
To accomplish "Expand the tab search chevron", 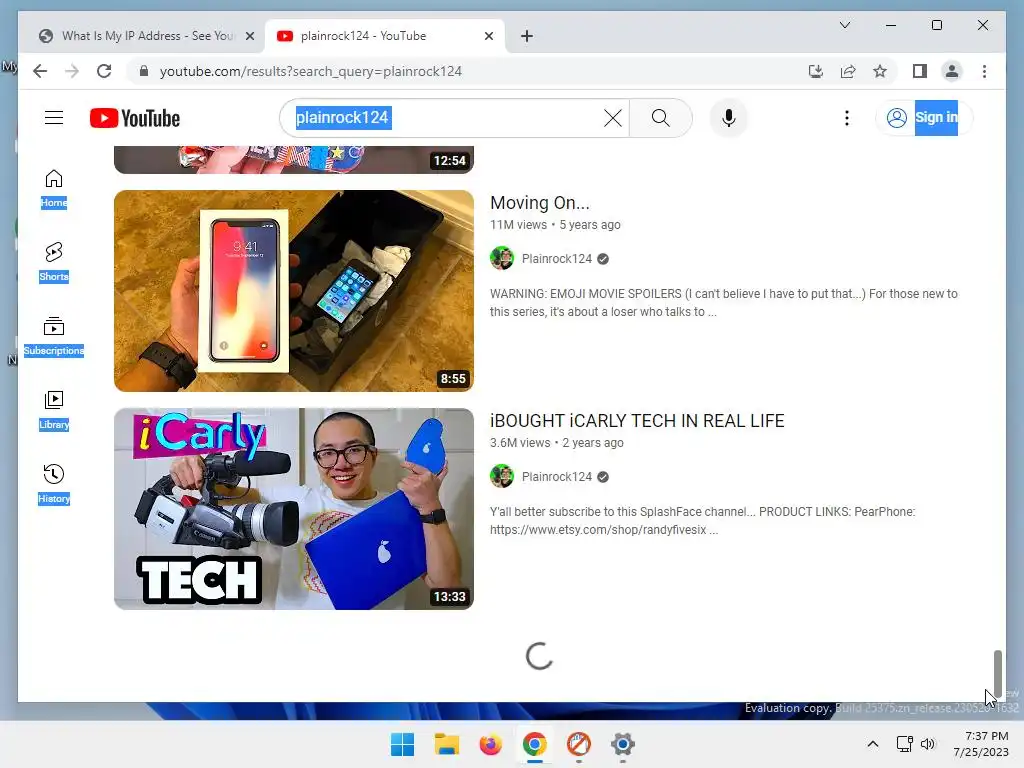I will click(844, 25).
